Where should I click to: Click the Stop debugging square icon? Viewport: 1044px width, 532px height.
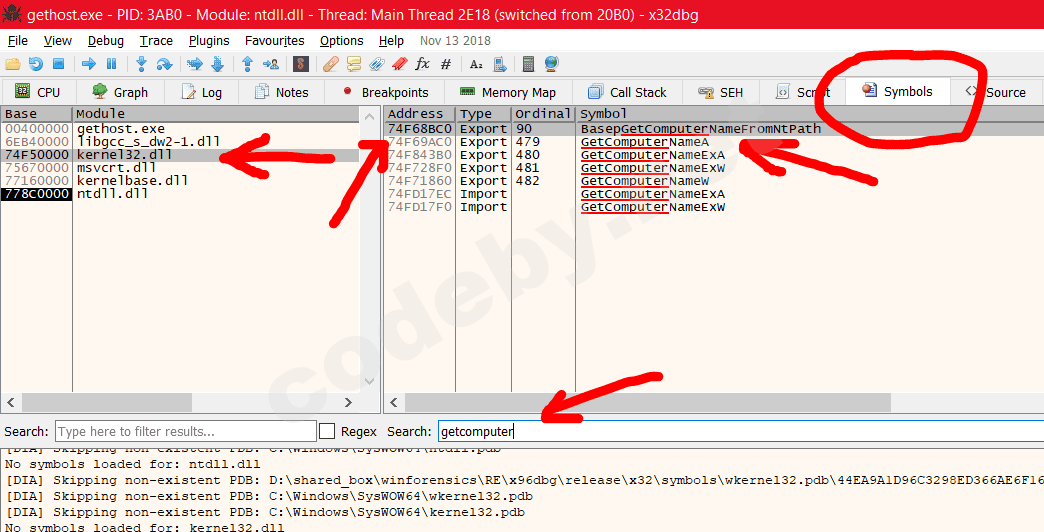click(x=58, y=64)
